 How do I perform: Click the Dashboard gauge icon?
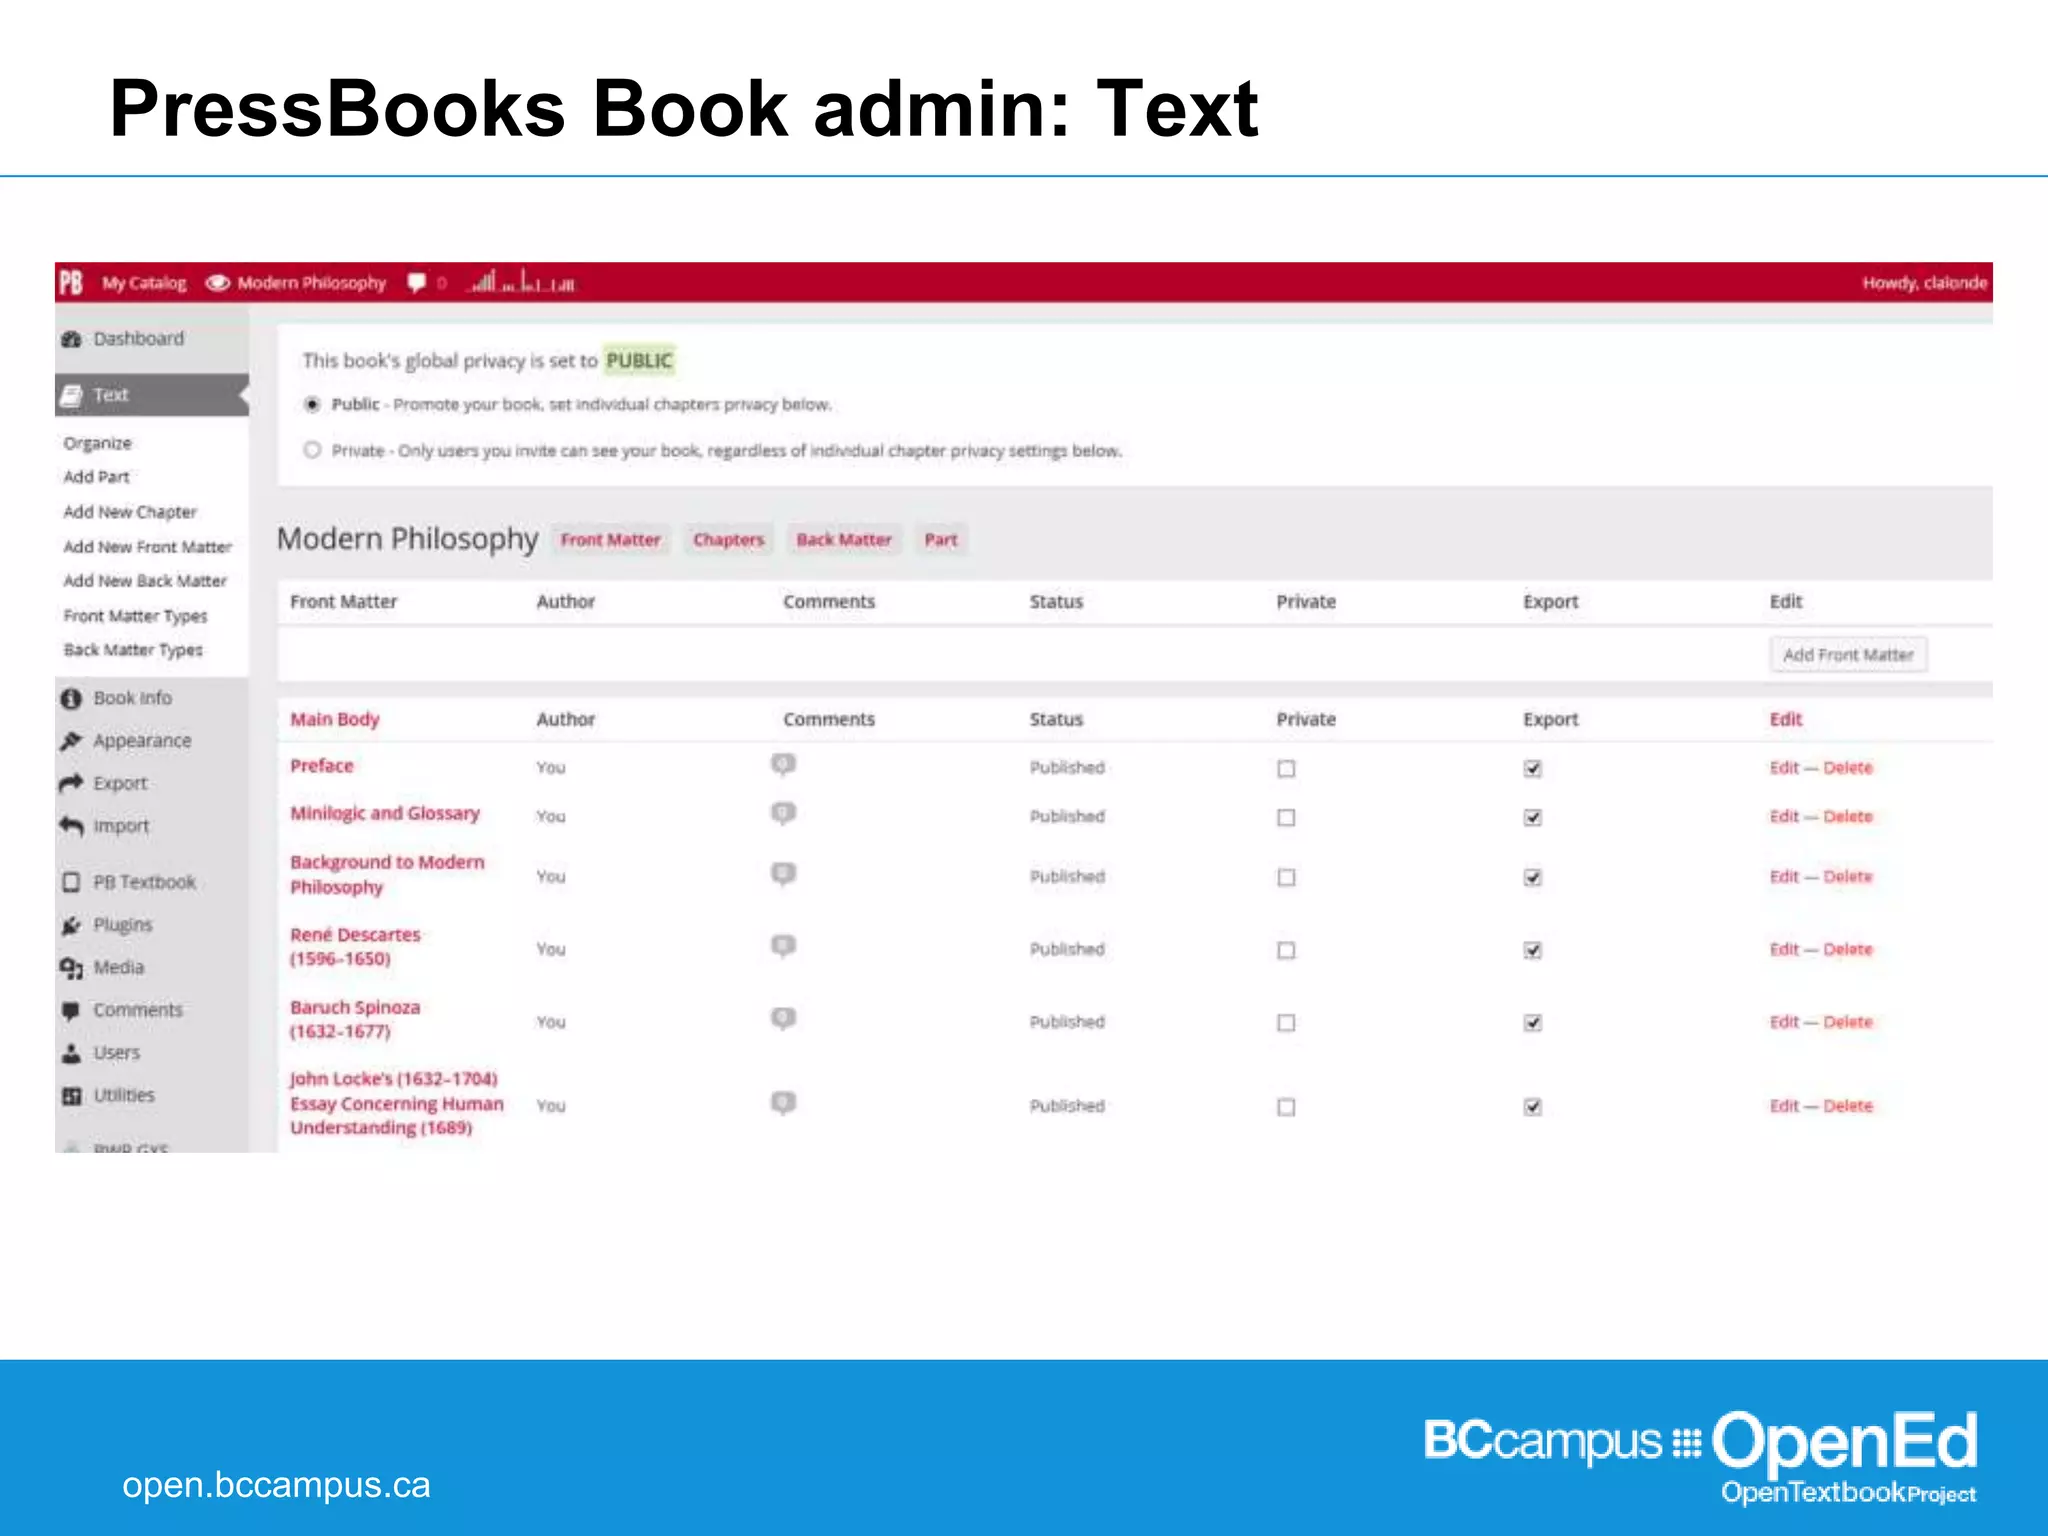point(71,339)
